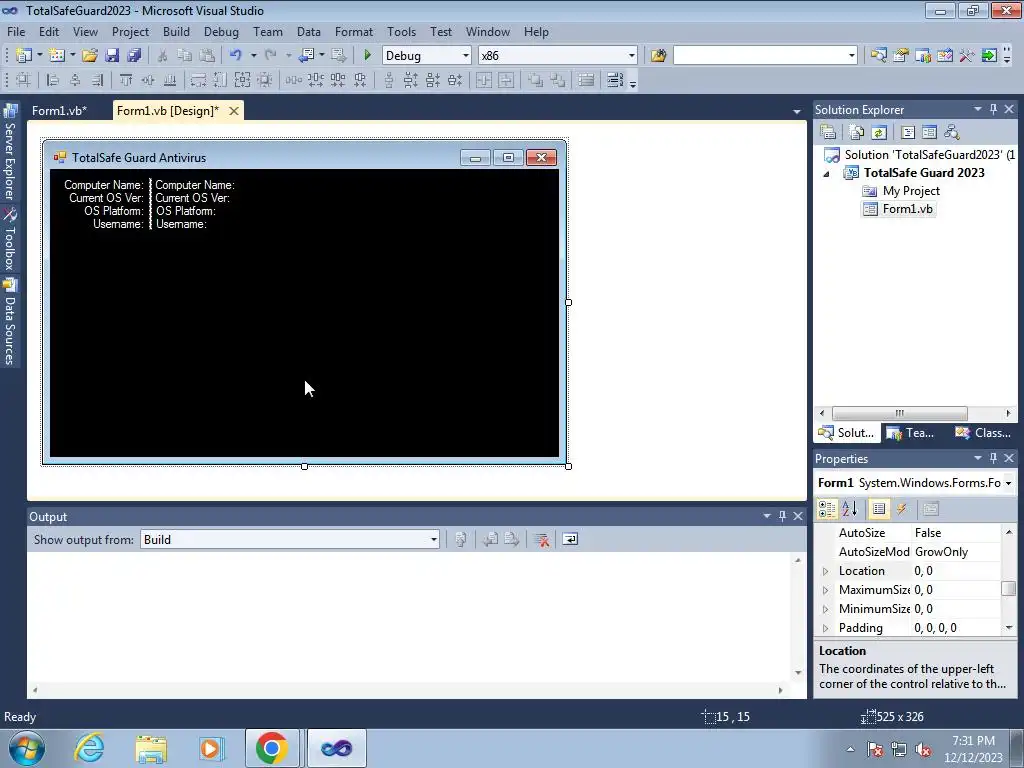This screenshot has width=1024, height=768.
Task: Toggle the pin on Properties panel
Action: (x=993, y=458)
